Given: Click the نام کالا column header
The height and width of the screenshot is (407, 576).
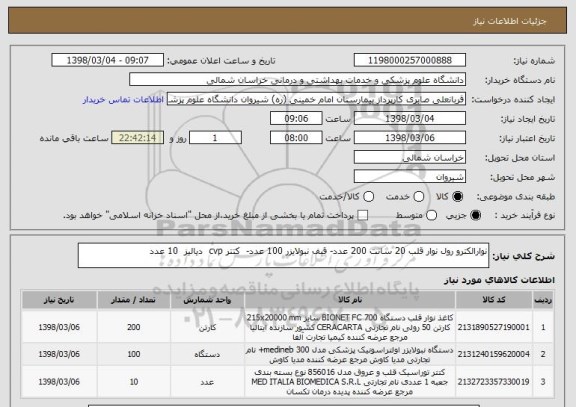Looking at the screenshot, I should tap(350, 300).
